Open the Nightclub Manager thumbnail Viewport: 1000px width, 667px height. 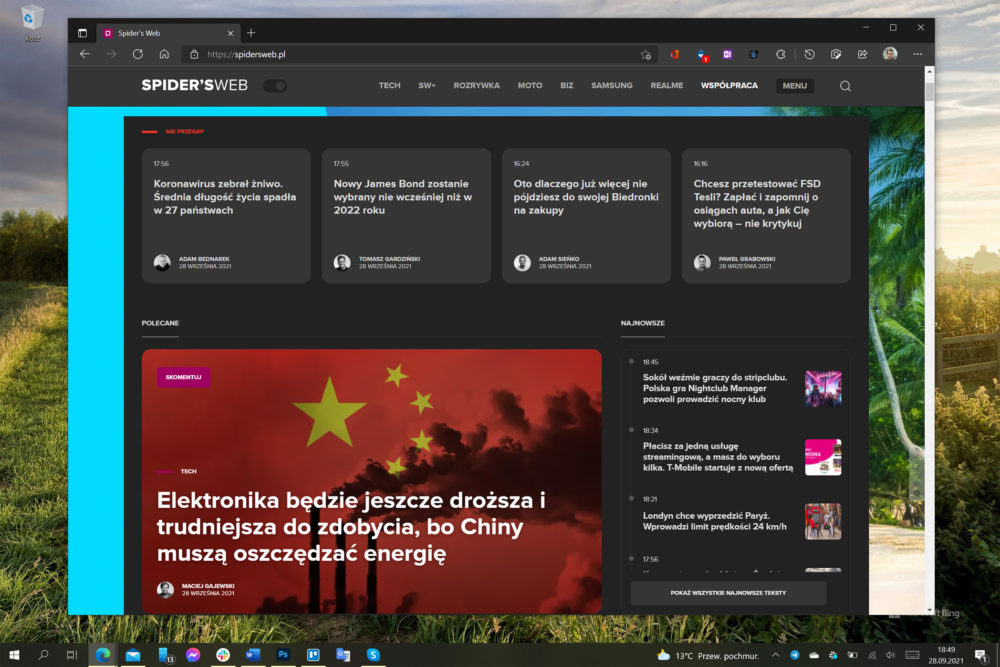[823, 388]
